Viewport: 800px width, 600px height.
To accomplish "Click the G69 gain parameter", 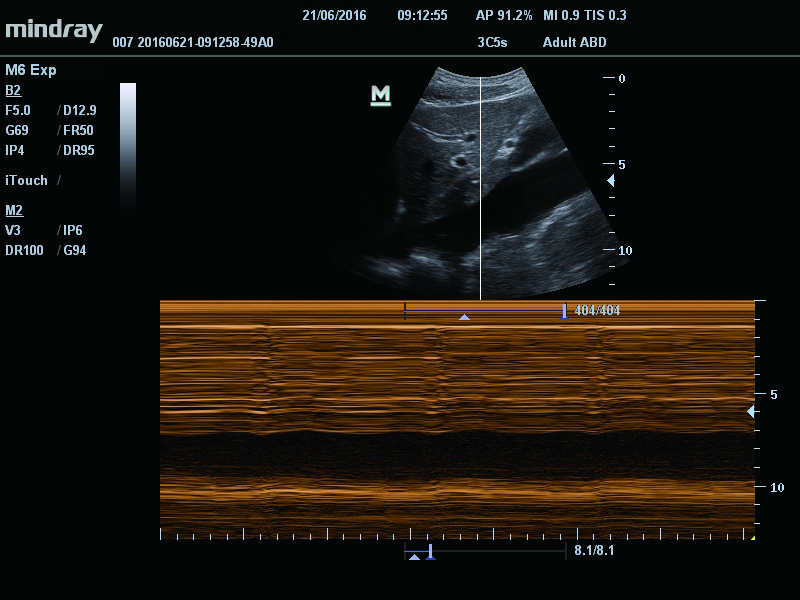I will click(x=17, y=130).
